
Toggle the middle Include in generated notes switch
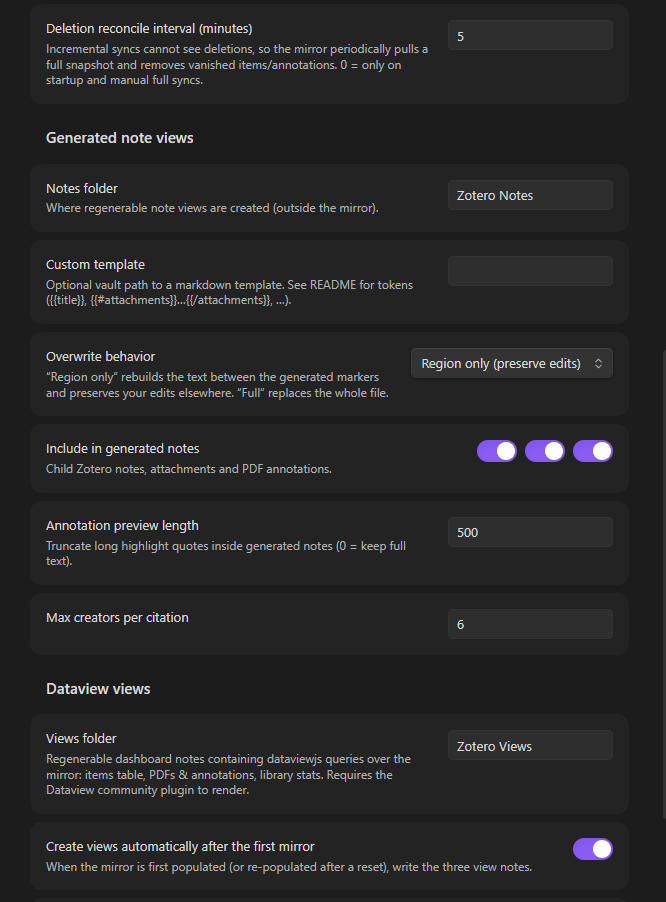point(545,451)
